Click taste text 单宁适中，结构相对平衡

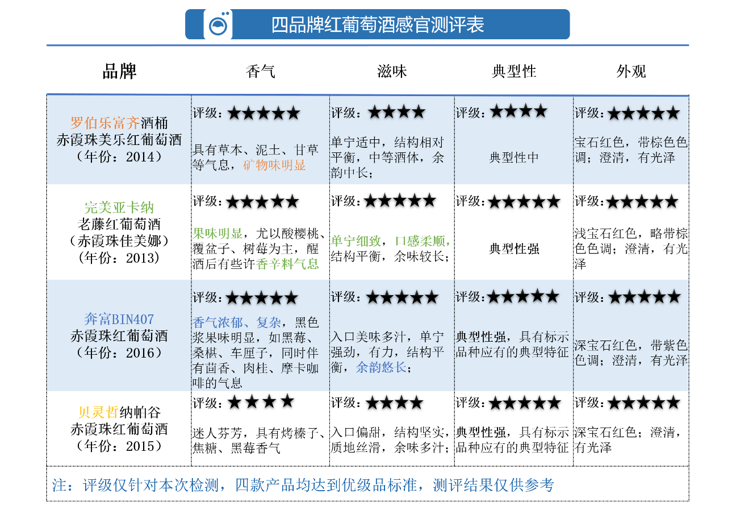[x=387, y=150]
